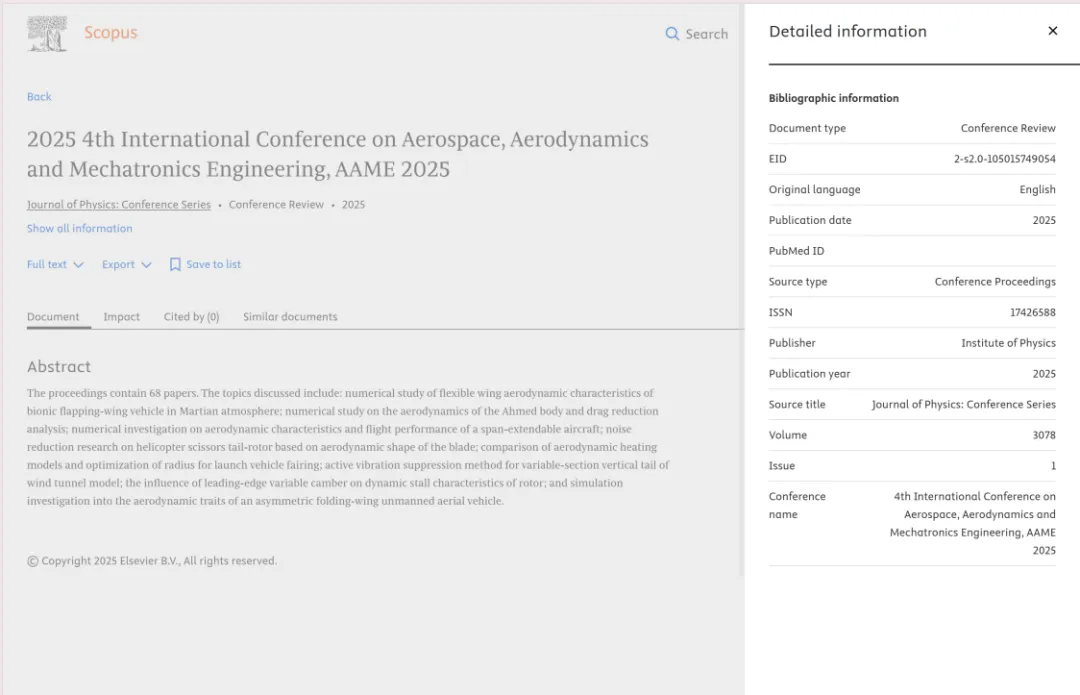1080x695 pixels.
Task: Click the Search text in header
Action: (706, 34)
